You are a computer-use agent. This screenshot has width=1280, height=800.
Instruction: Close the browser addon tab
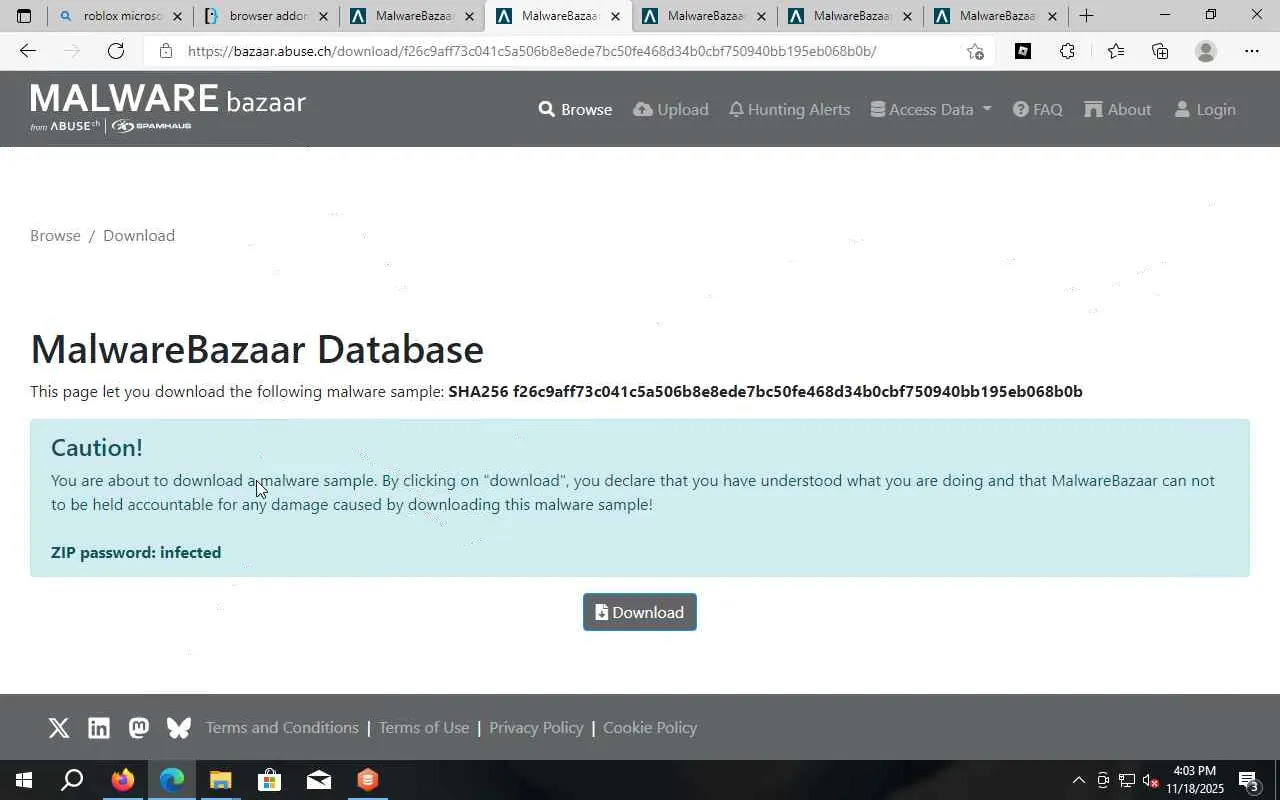(x=323, y=16)
